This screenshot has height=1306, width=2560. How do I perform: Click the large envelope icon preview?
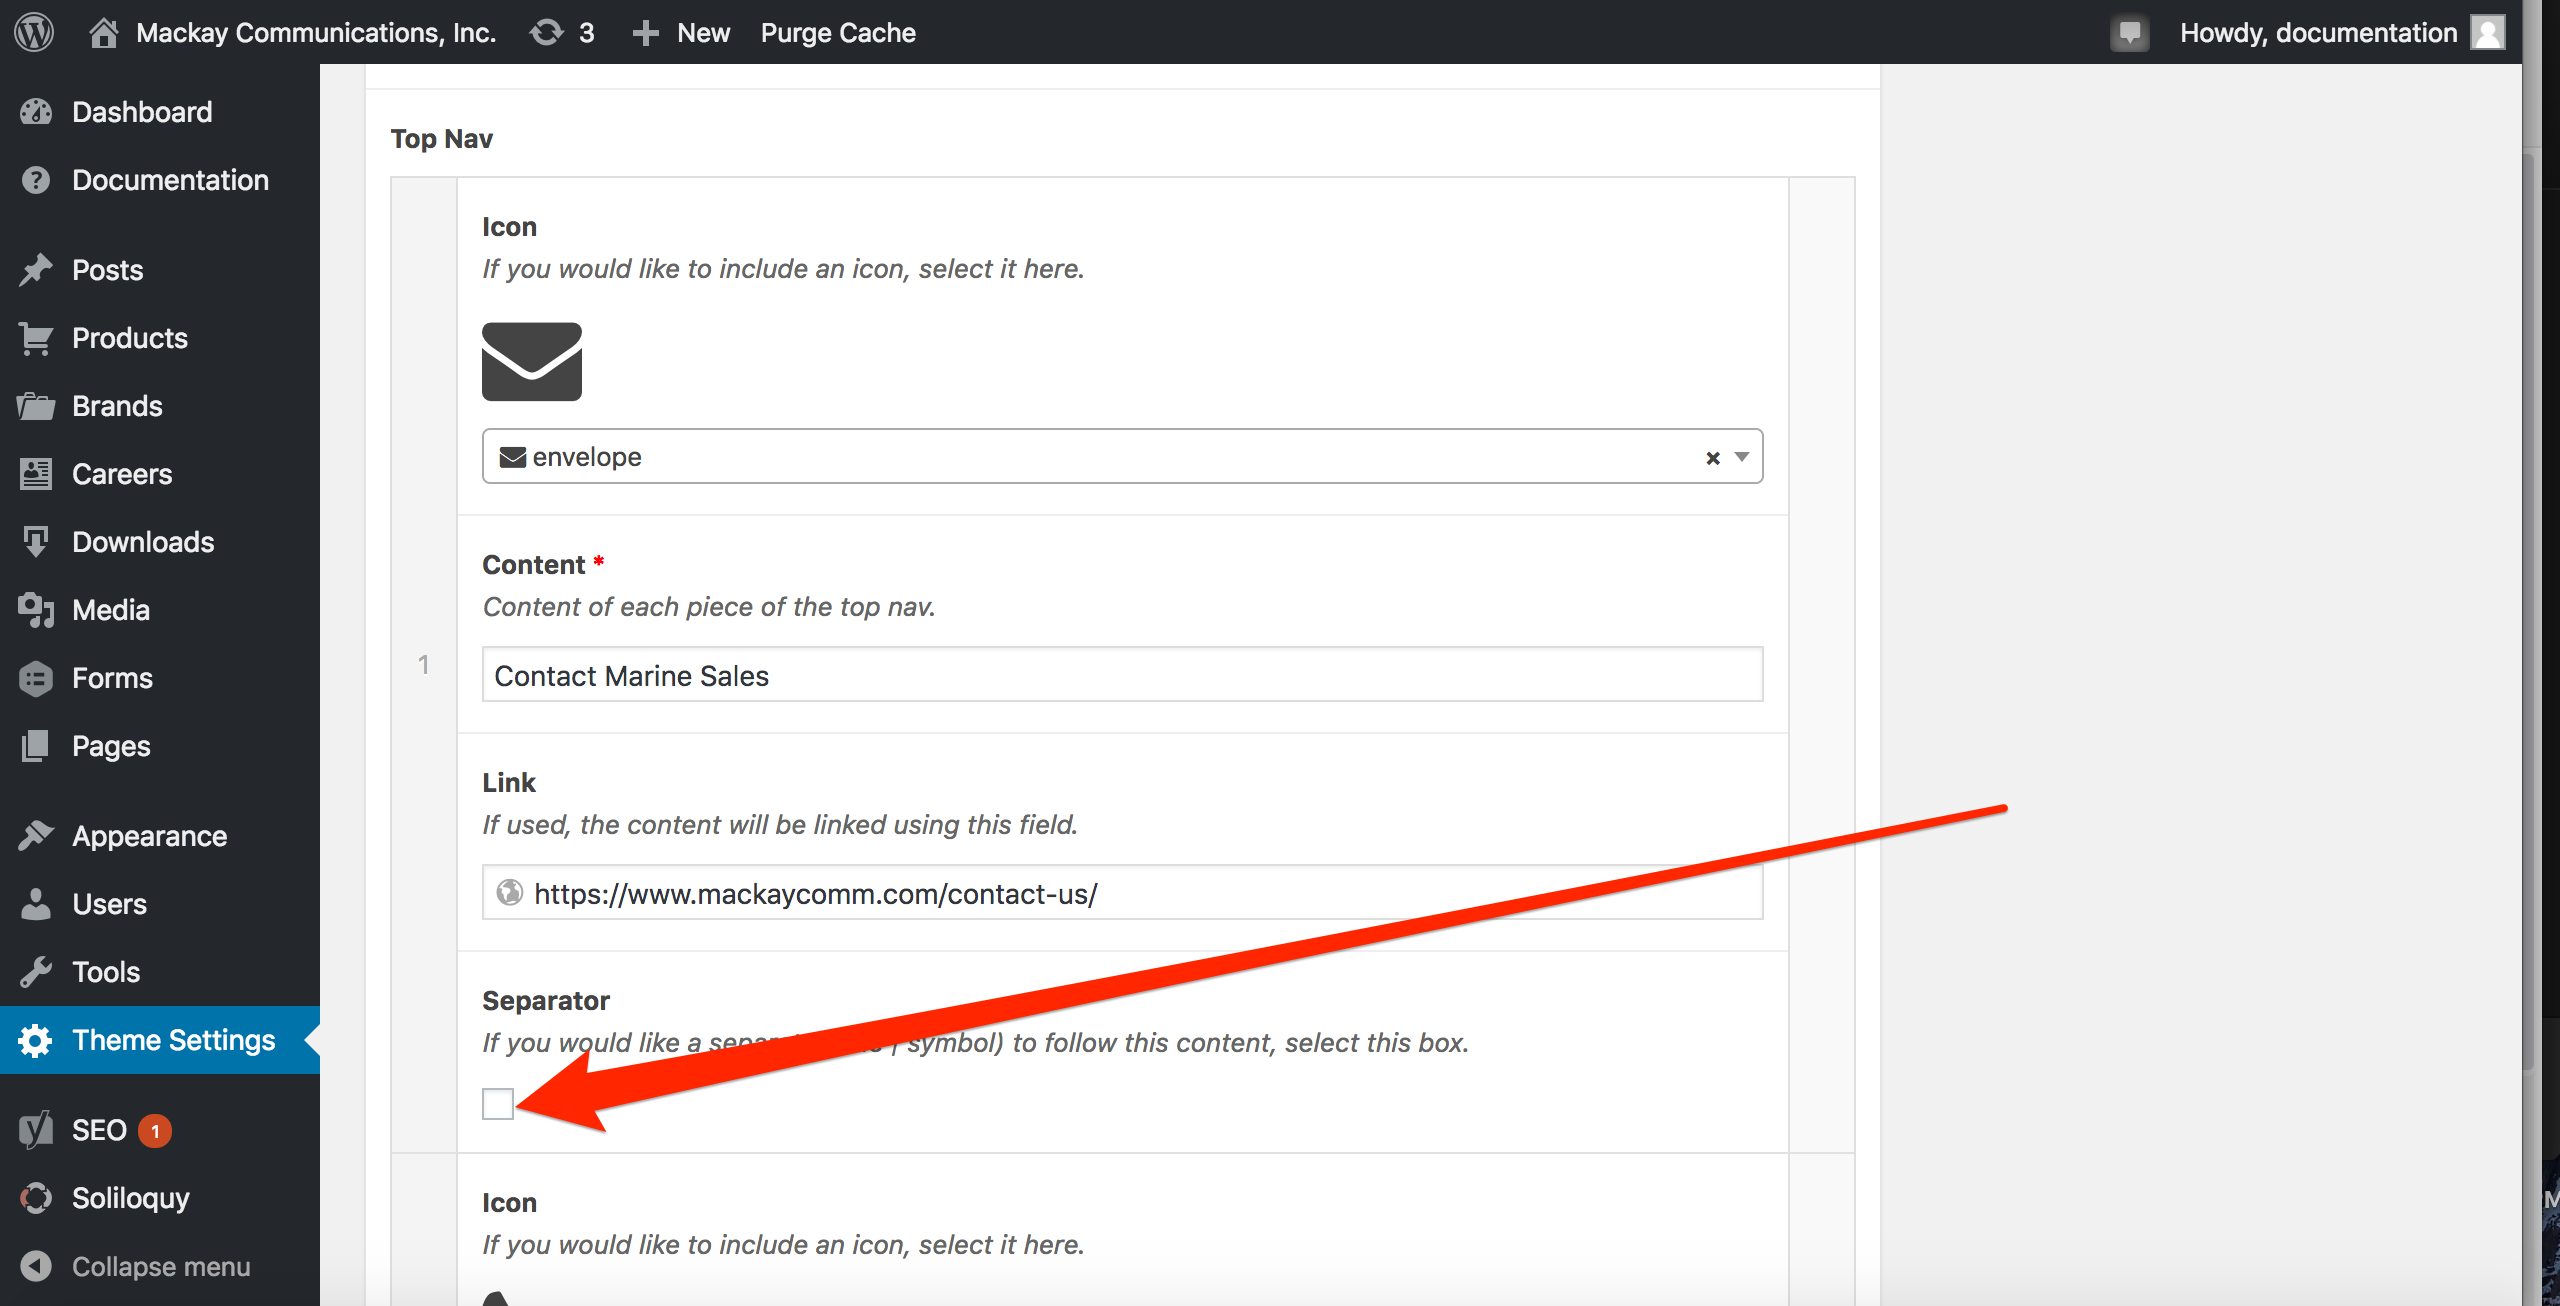point(531,361)
